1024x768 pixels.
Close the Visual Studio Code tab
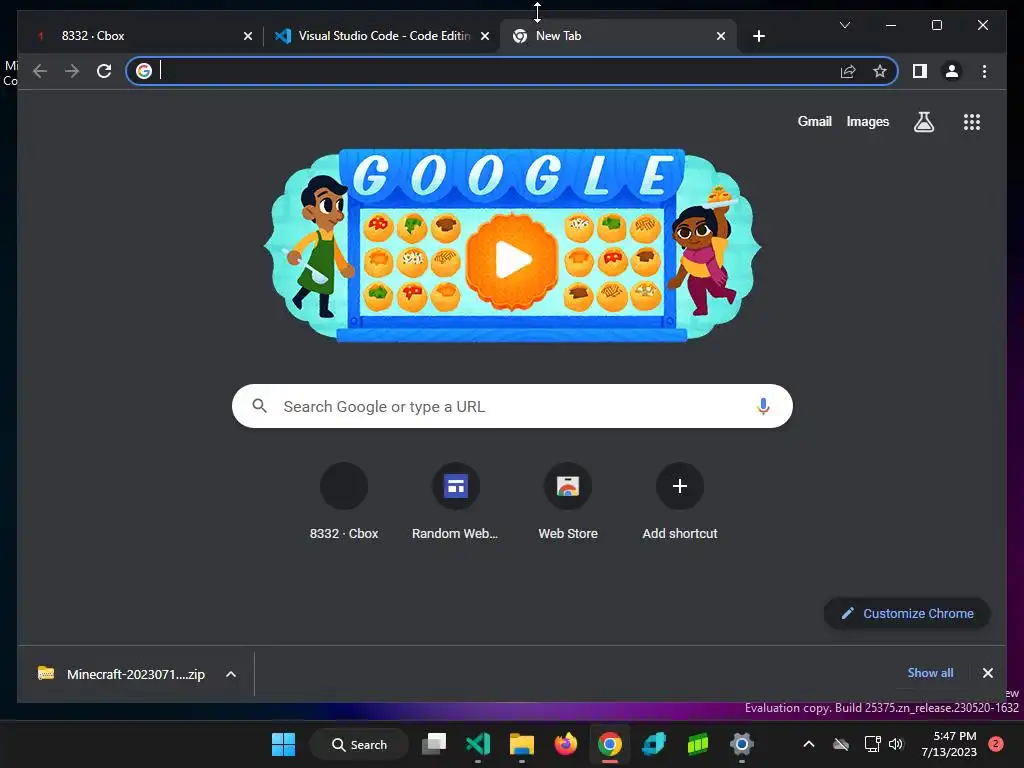point(485,36)
